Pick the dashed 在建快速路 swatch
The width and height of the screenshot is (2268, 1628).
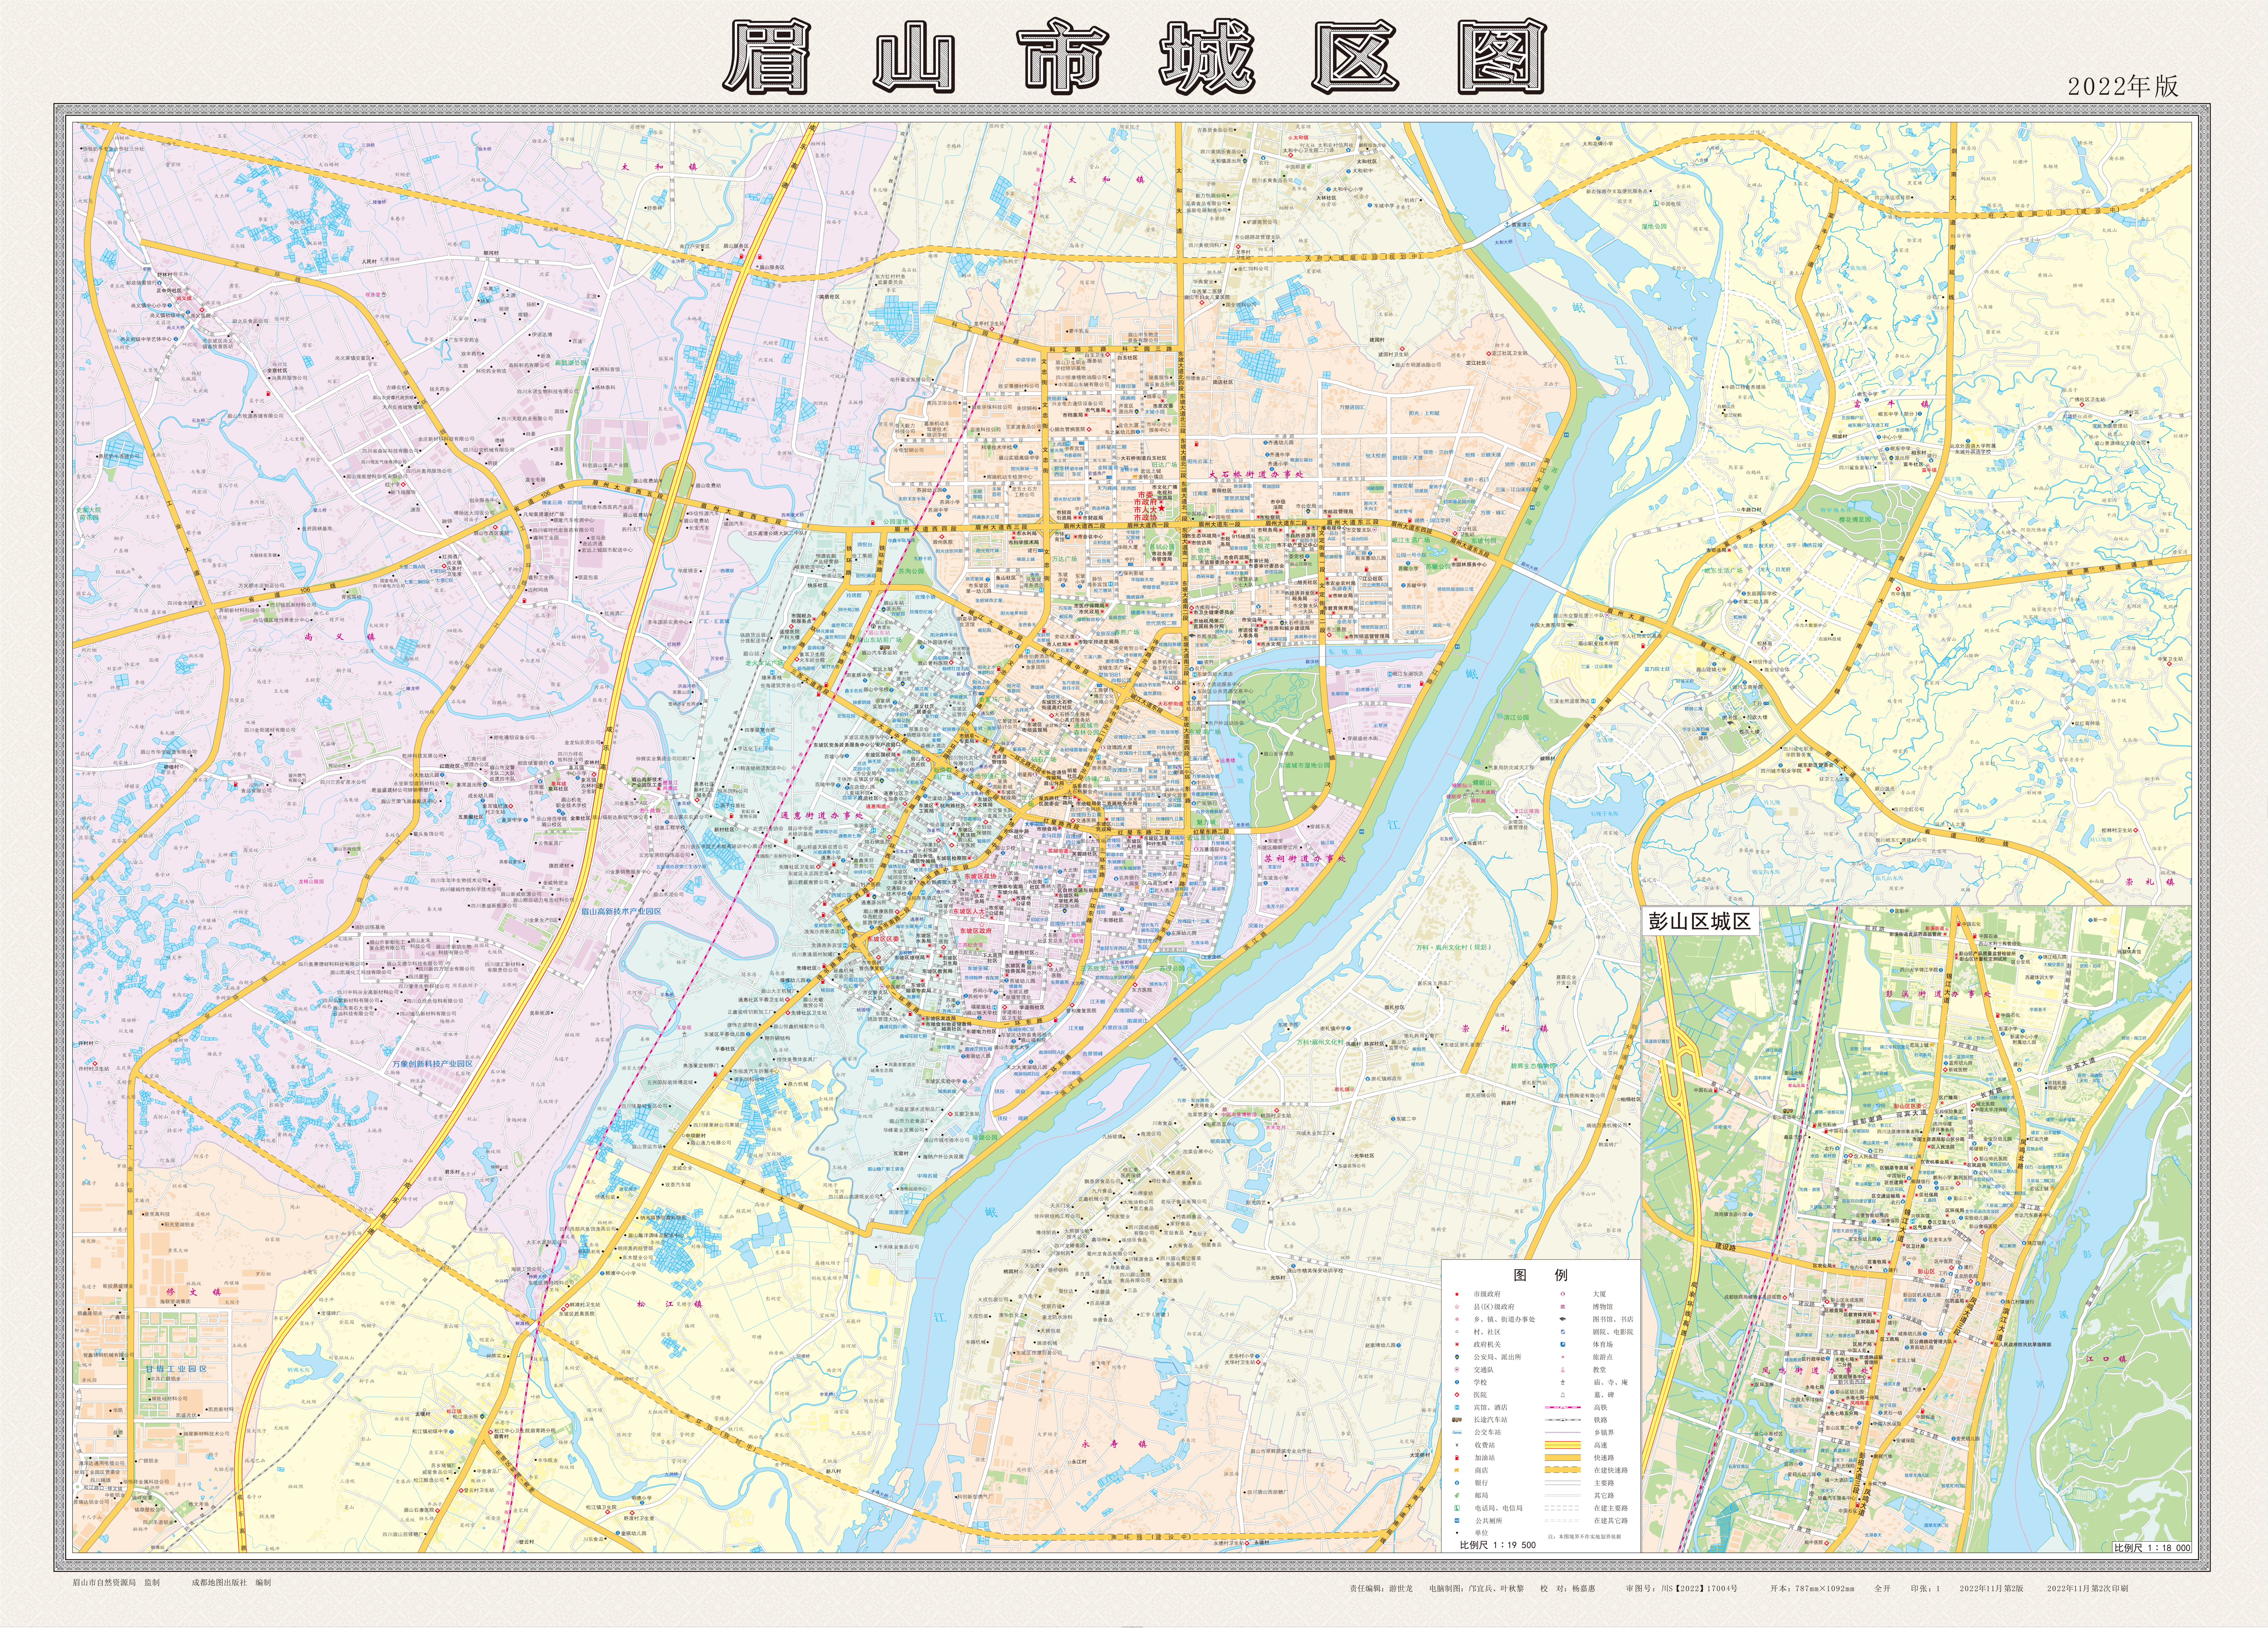(1563, 1470)
